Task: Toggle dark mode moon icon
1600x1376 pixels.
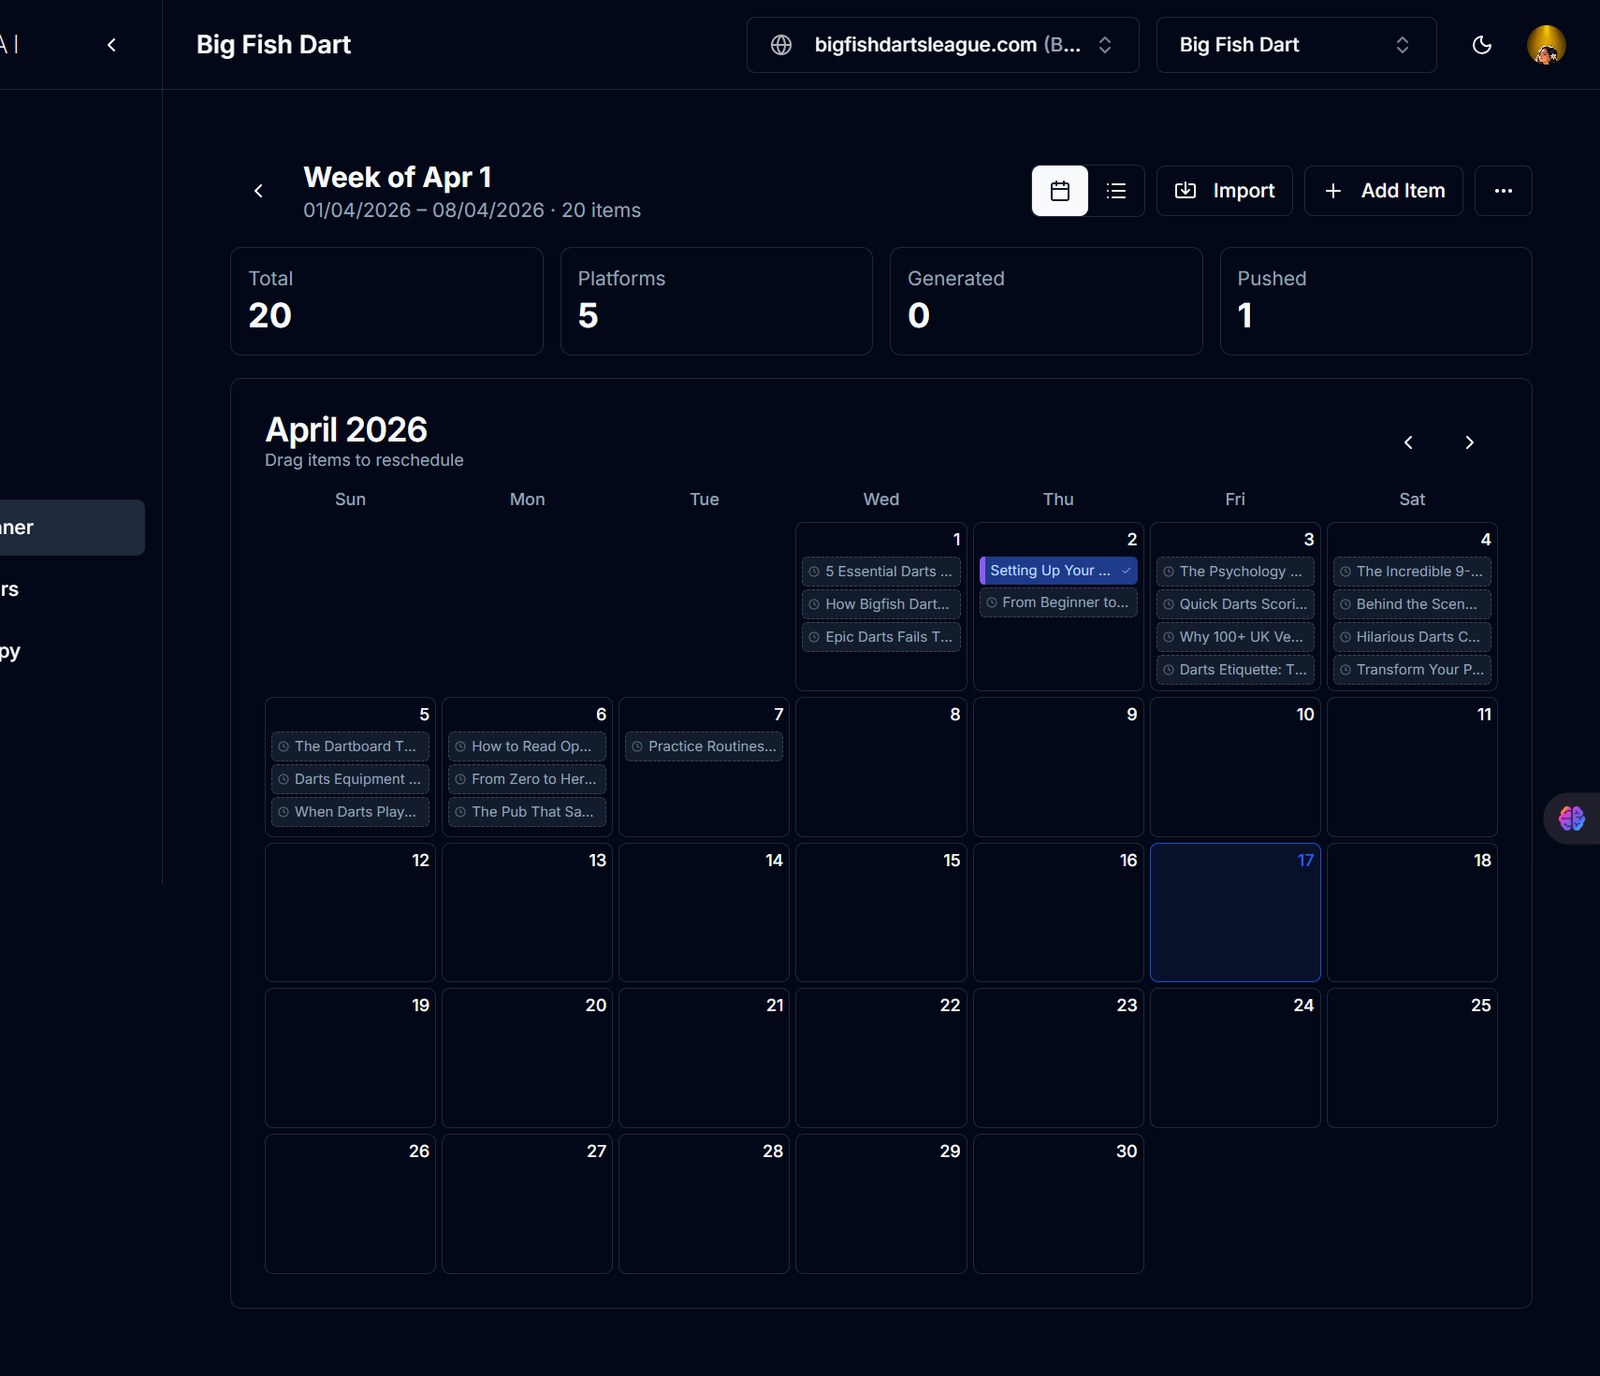Action: (x=1482, y=45)
